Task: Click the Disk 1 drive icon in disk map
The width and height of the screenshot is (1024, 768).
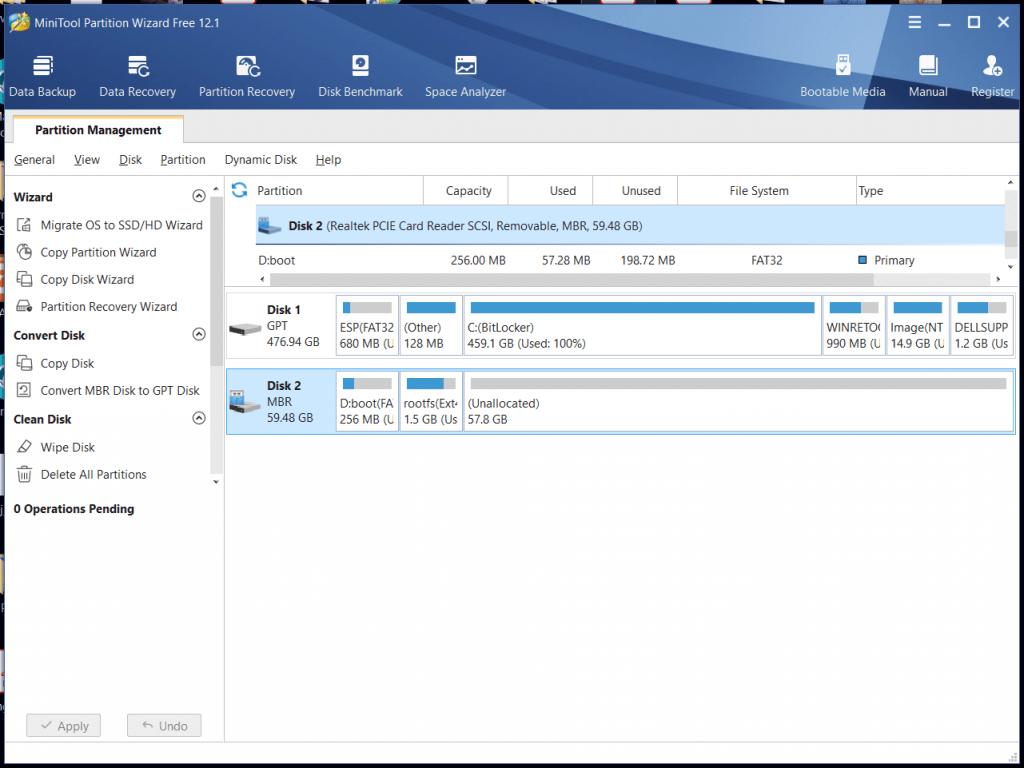Action: pyautogui.click(x=245, y=328)
